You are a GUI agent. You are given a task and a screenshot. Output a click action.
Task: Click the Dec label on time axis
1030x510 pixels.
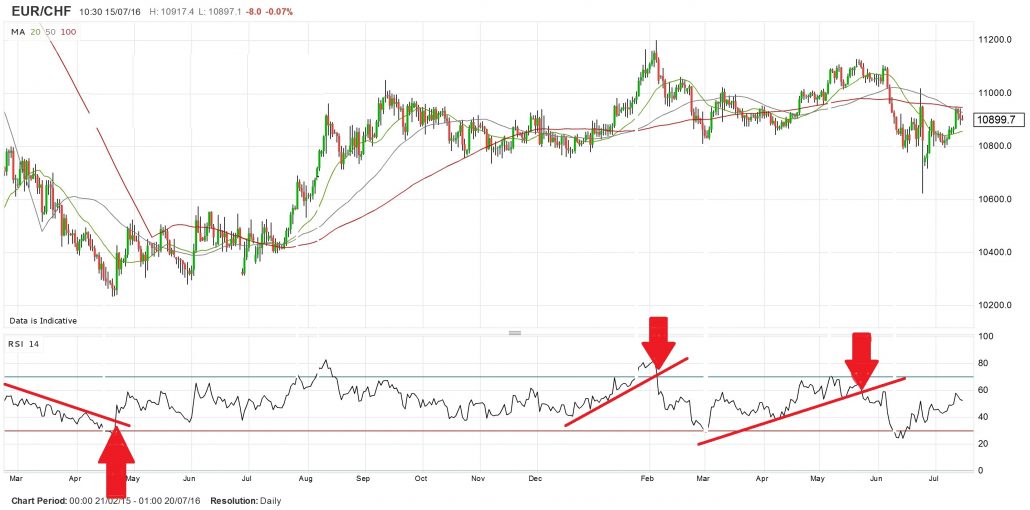(x=536, y=478)
